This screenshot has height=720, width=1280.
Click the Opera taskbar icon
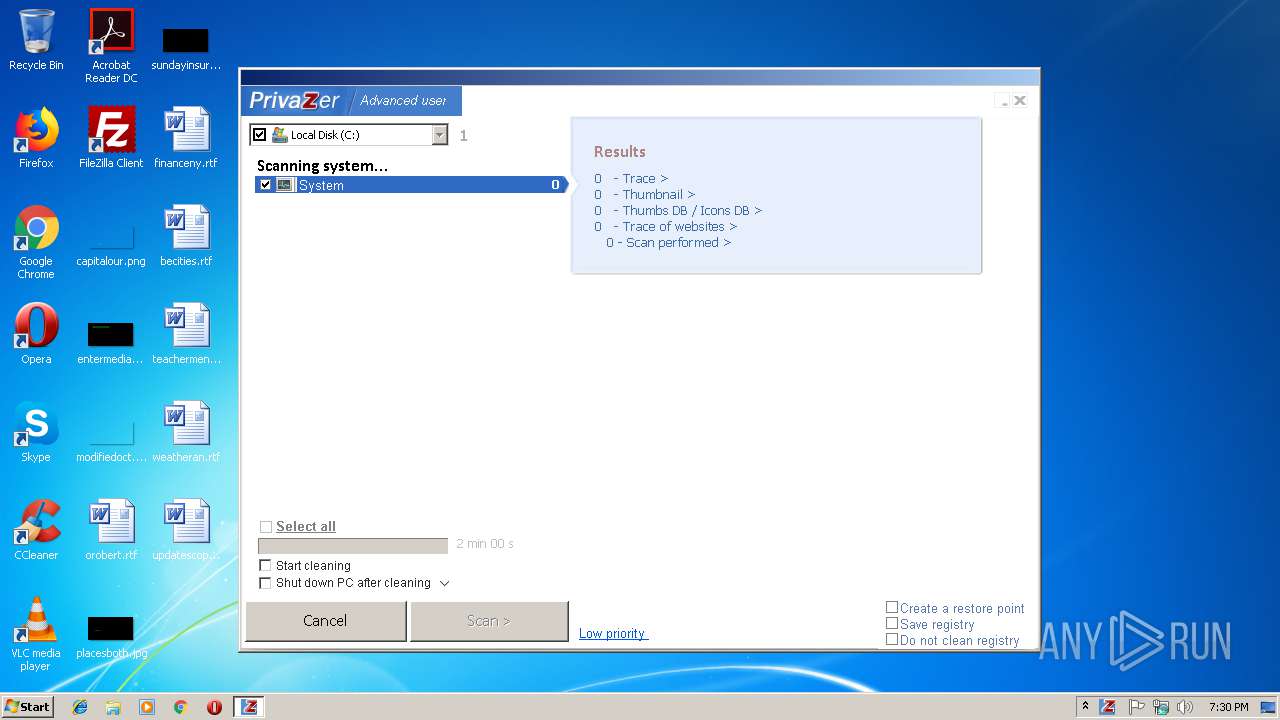pos(214,707)
